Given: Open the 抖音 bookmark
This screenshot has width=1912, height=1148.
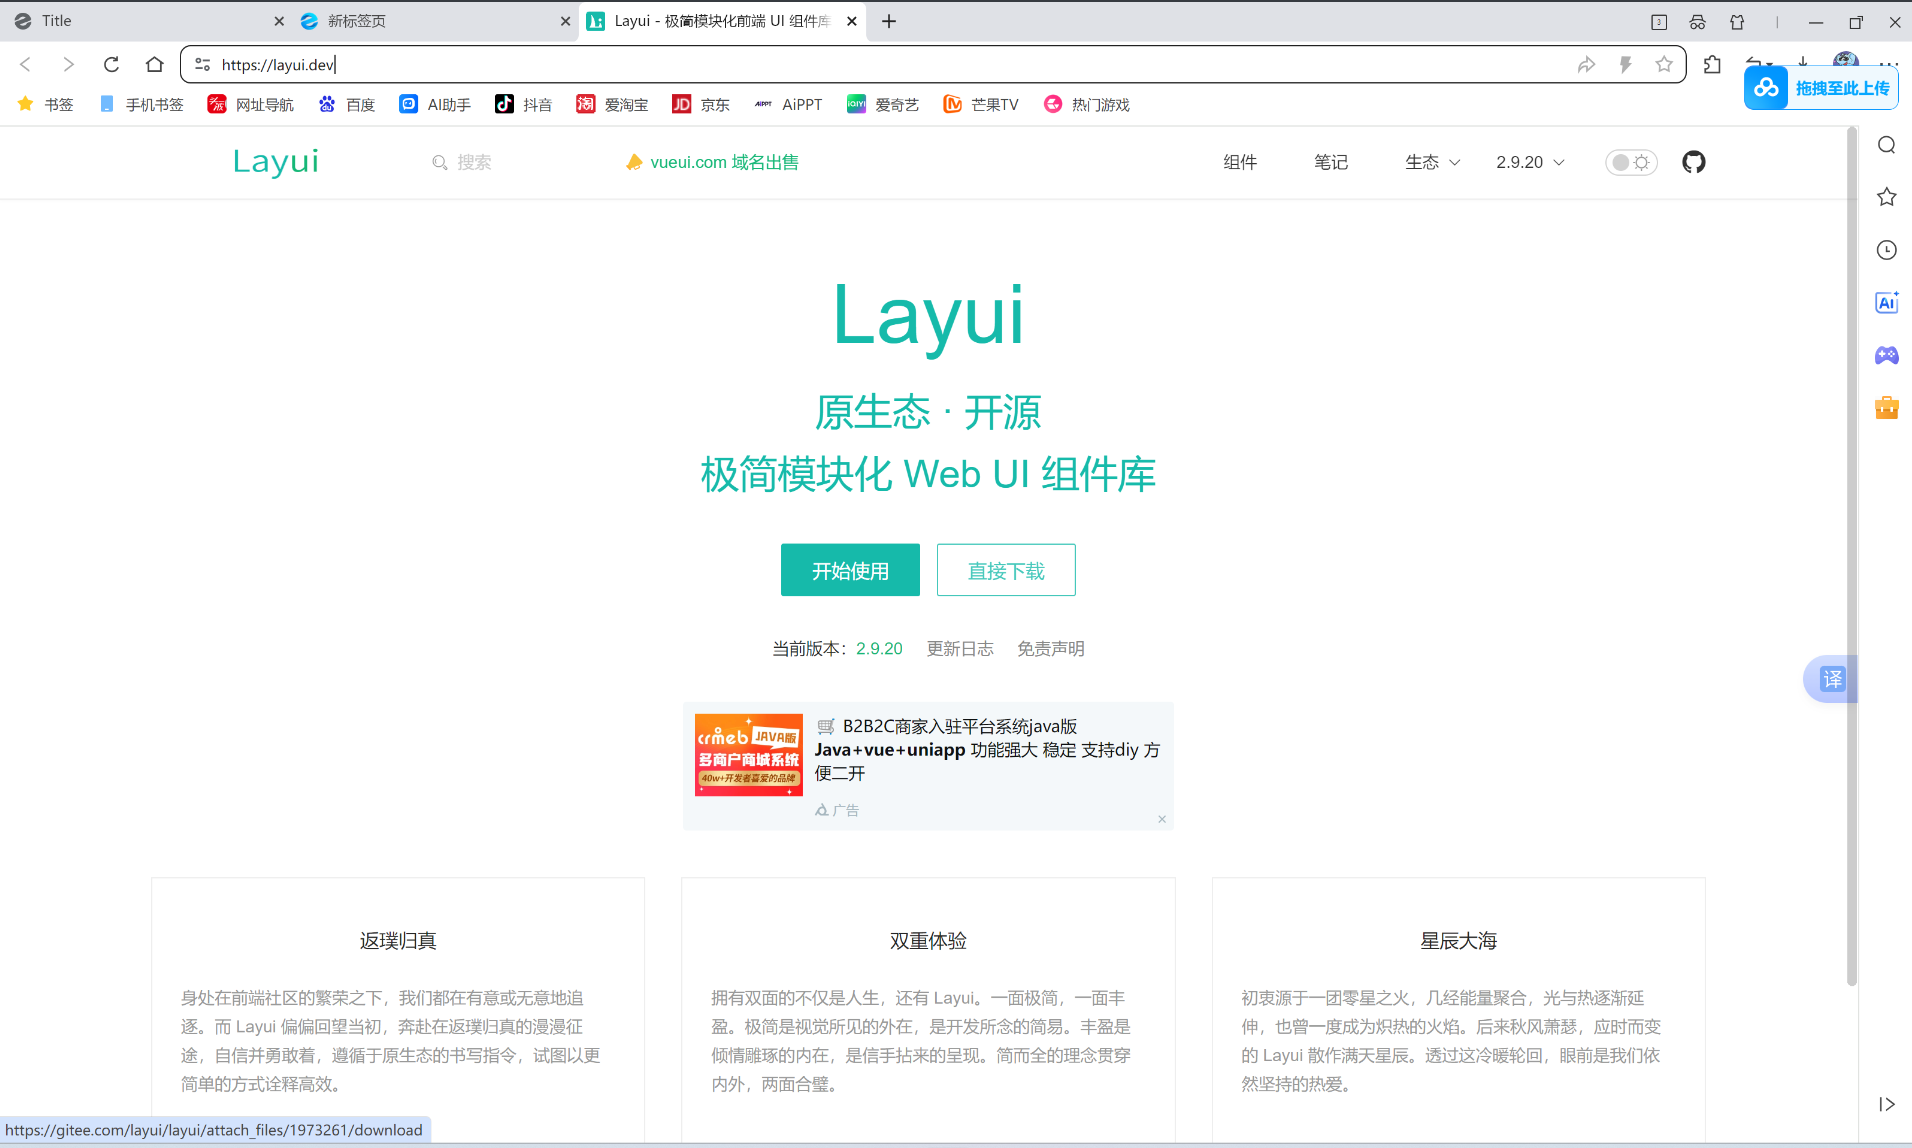Looking at the screenshot, I should click(x=524, y=104).
